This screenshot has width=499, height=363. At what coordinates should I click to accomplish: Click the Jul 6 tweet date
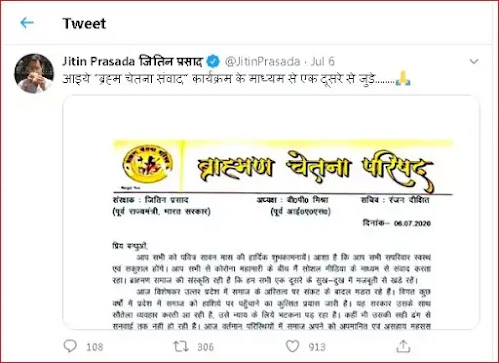(x=322, y=61)
